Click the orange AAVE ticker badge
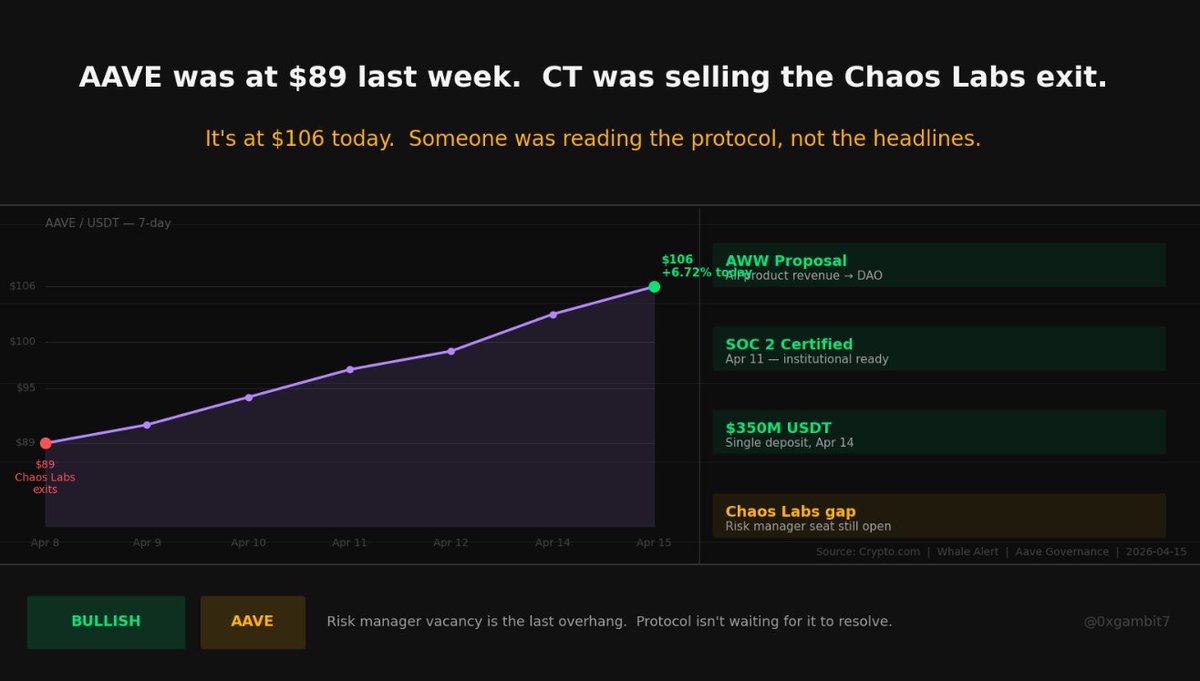This screenshot has height=681, width=1200. coord(252,622)
